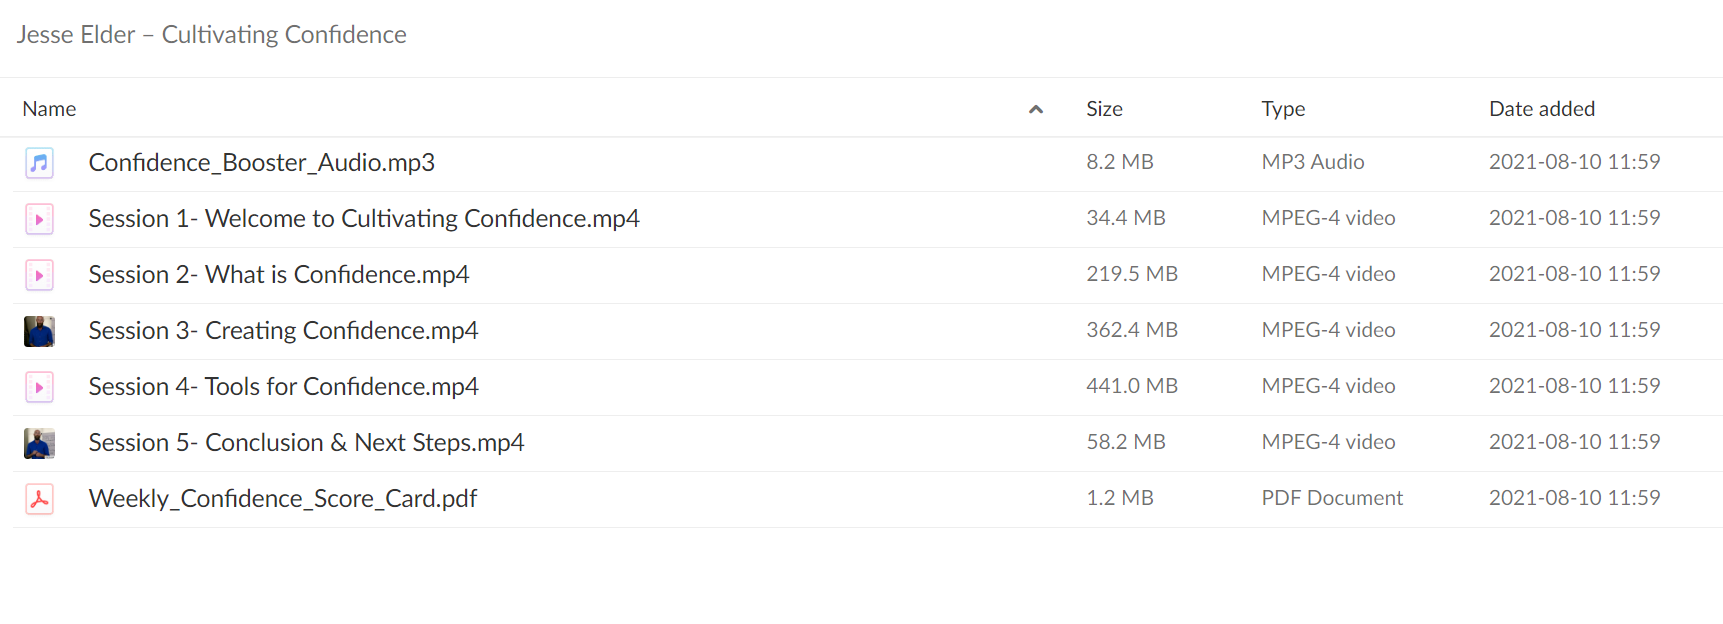
Task: Open Session 2- What is Confidence.mp4
Action: (279, 274)
